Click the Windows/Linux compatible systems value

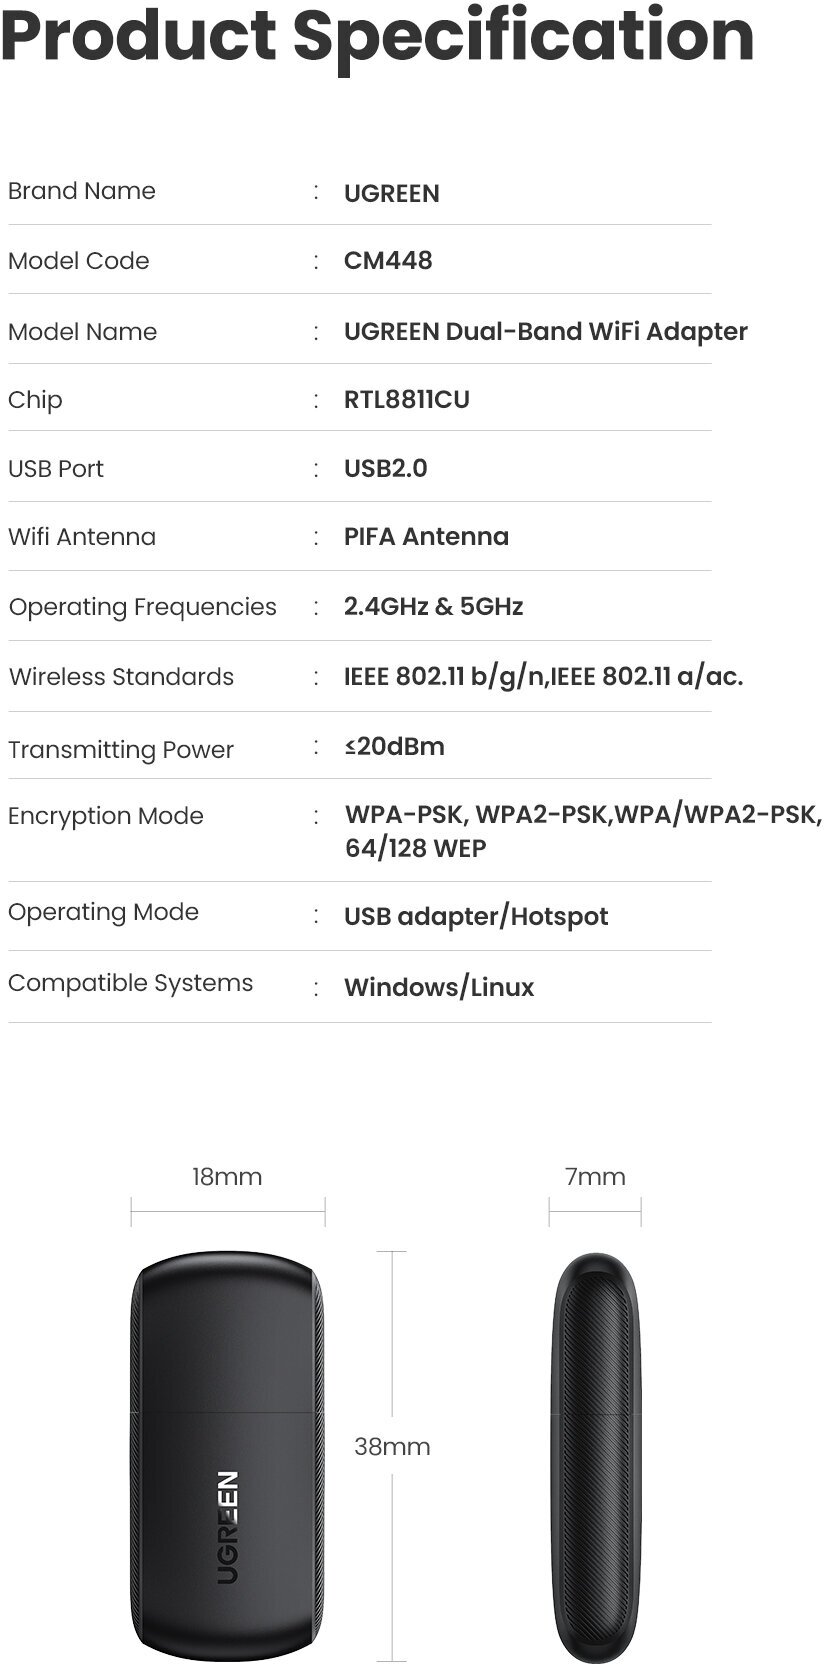click(439, 988)
